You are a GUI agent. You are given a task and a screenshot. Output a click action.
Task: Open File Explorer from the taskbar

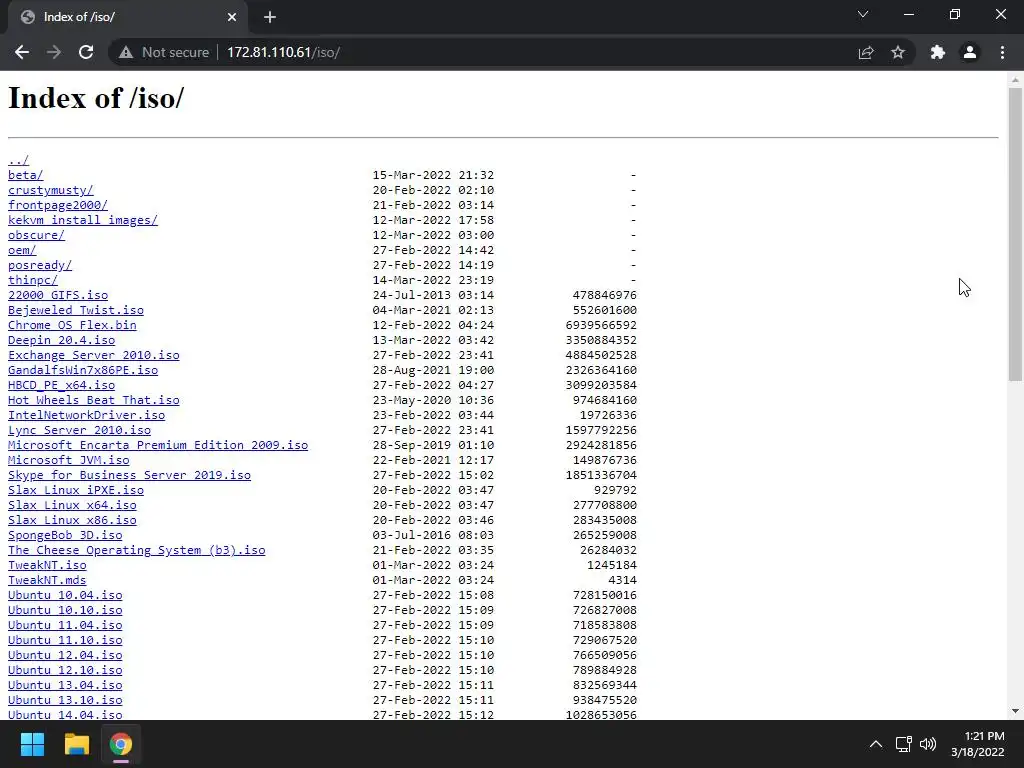tap(76, 744)
